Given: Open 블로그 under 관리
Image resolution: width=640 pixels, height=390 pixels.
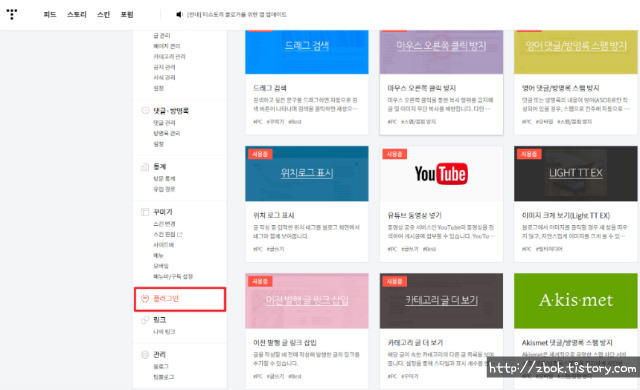Looking at the screenshot, I should click(x=161, y=367).
